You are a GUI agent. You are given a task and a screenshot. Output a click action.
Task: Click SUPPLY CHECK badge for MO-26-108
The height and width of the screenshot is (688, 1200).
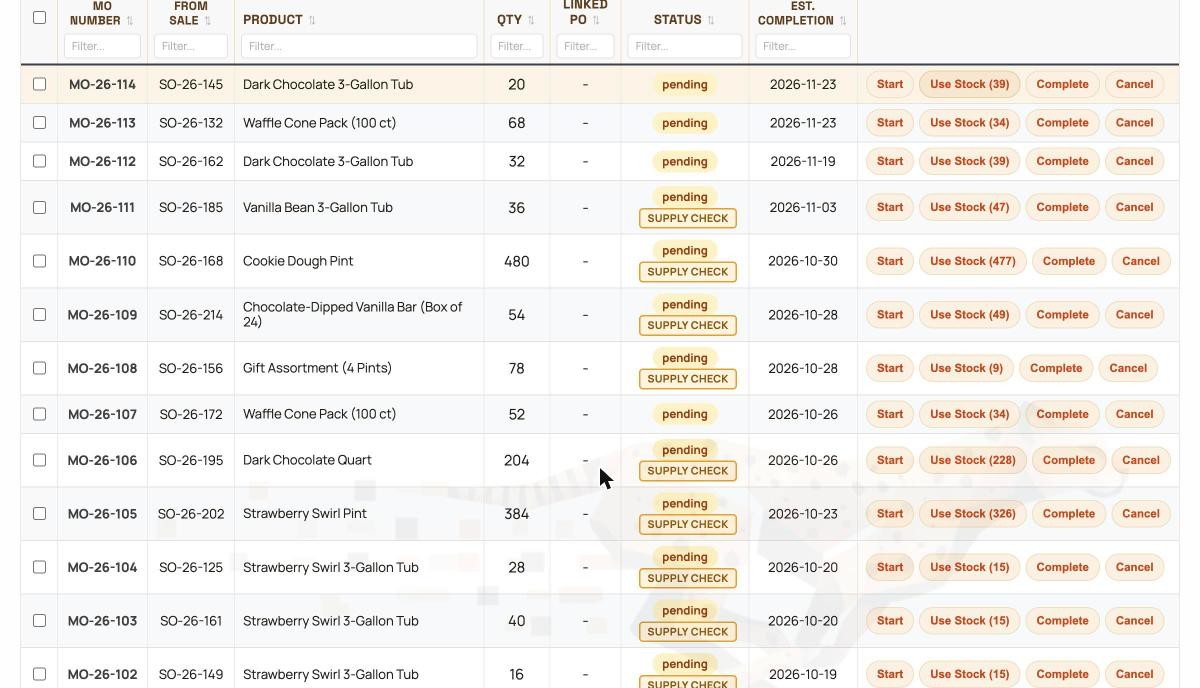point(688,379)
